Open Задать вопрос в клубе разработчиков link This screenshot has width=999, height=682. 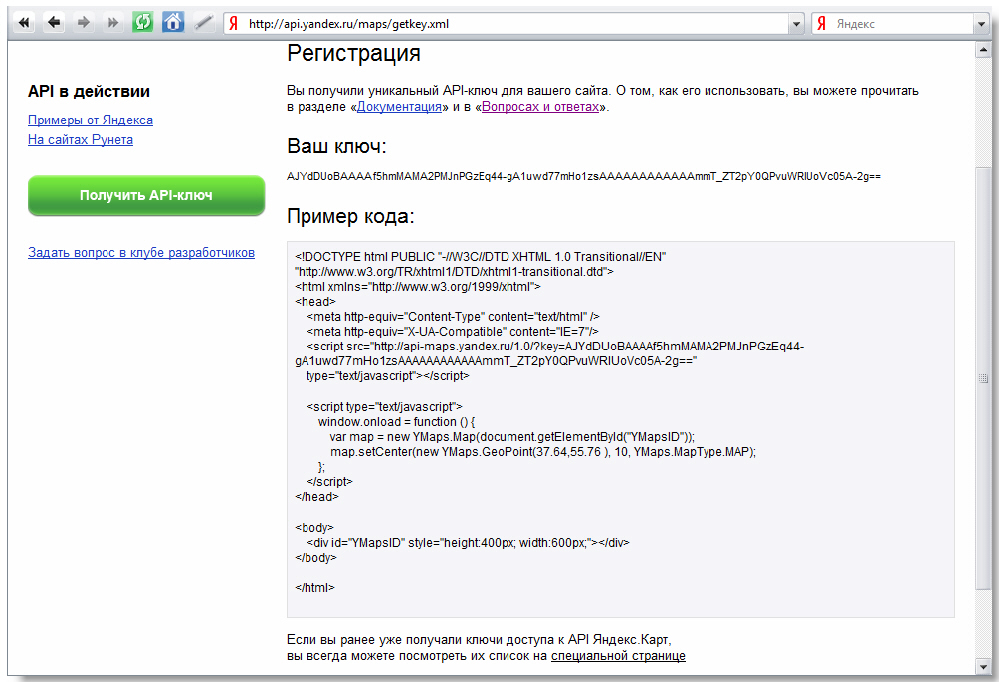(141, 252)
